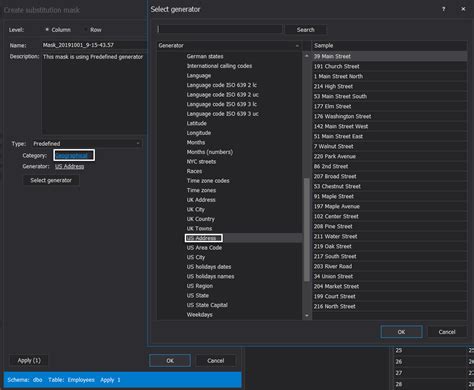Select US Area Code generator
Screen dimensions: 474x390
click(204, 248)
